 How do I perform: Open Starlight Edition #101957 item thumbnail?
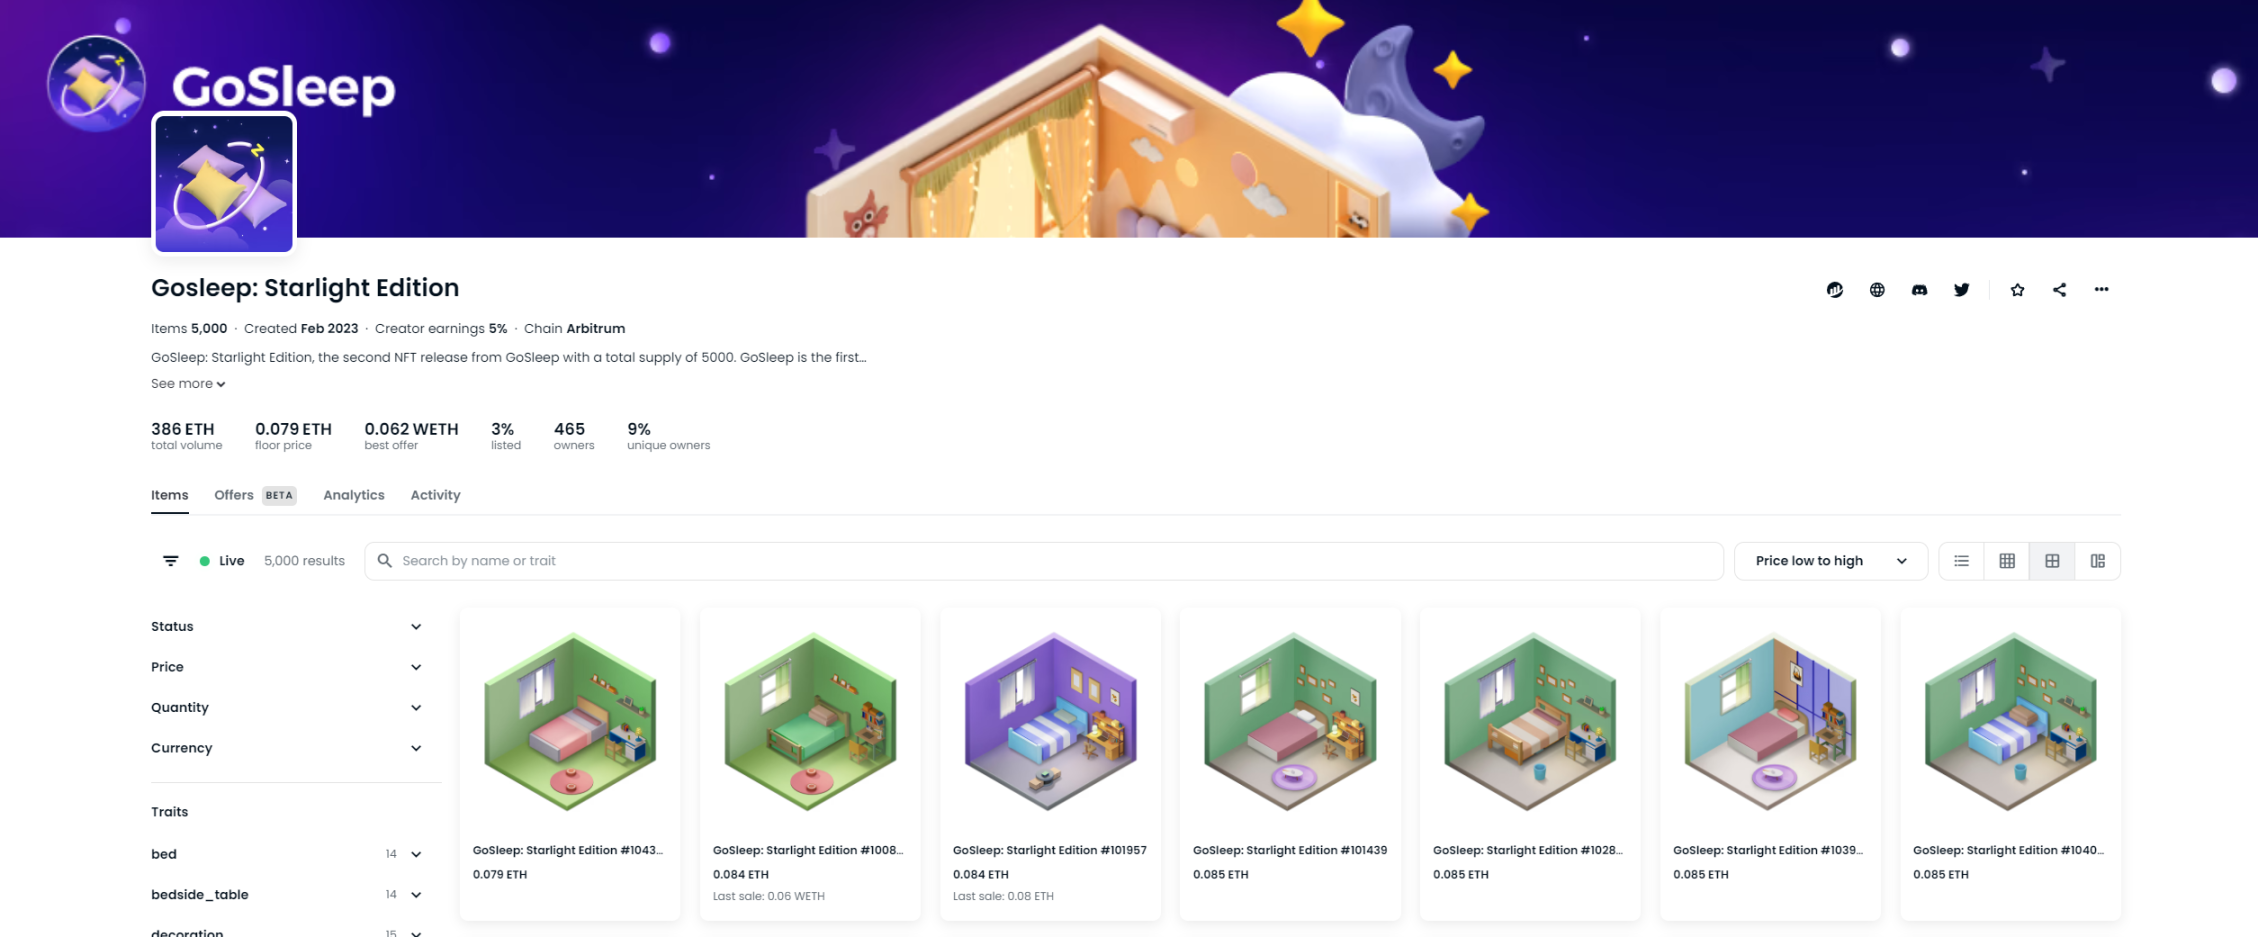click(x=1050, y=721)
